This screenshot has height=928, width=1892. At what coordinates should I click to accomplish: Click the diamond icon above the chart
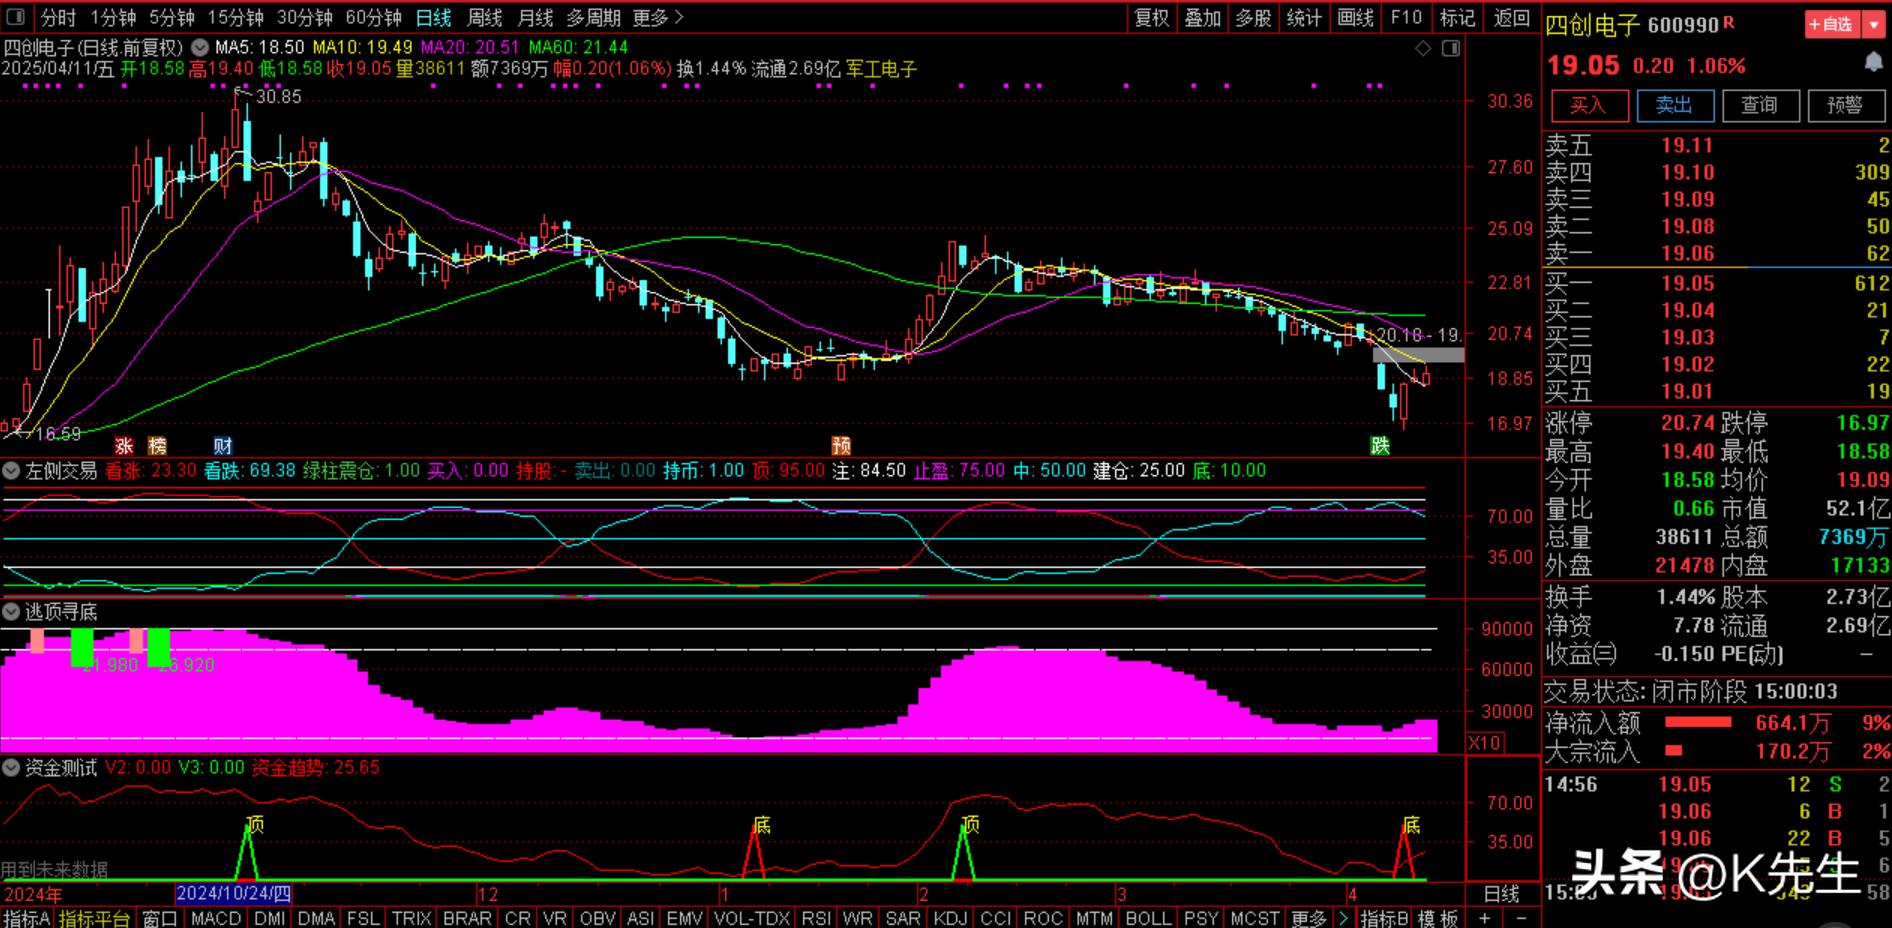coord(1423,48)
